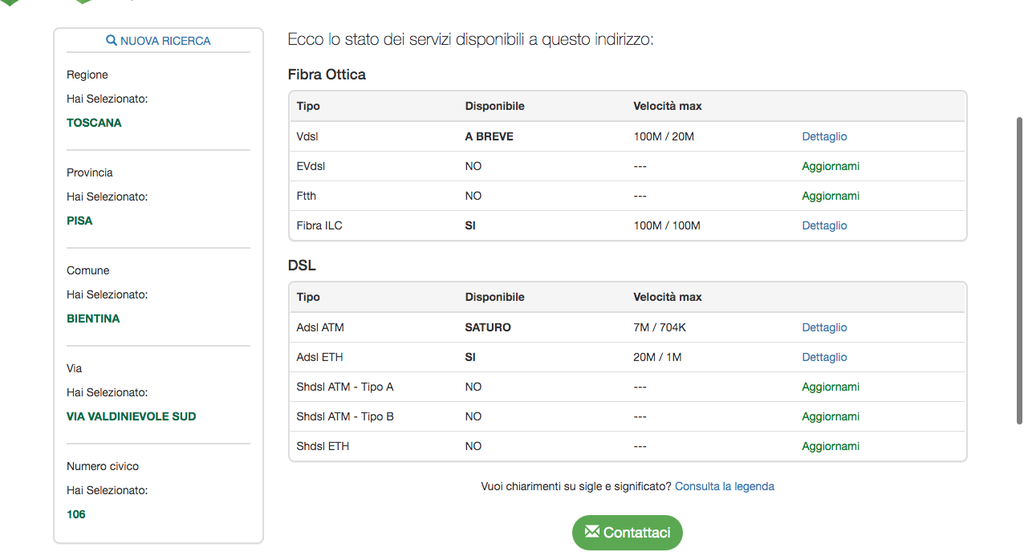Select Aggiornami for Shdsl ATM - Tipo B
The image size is (1024, 552).
click(x=830, y=417)
